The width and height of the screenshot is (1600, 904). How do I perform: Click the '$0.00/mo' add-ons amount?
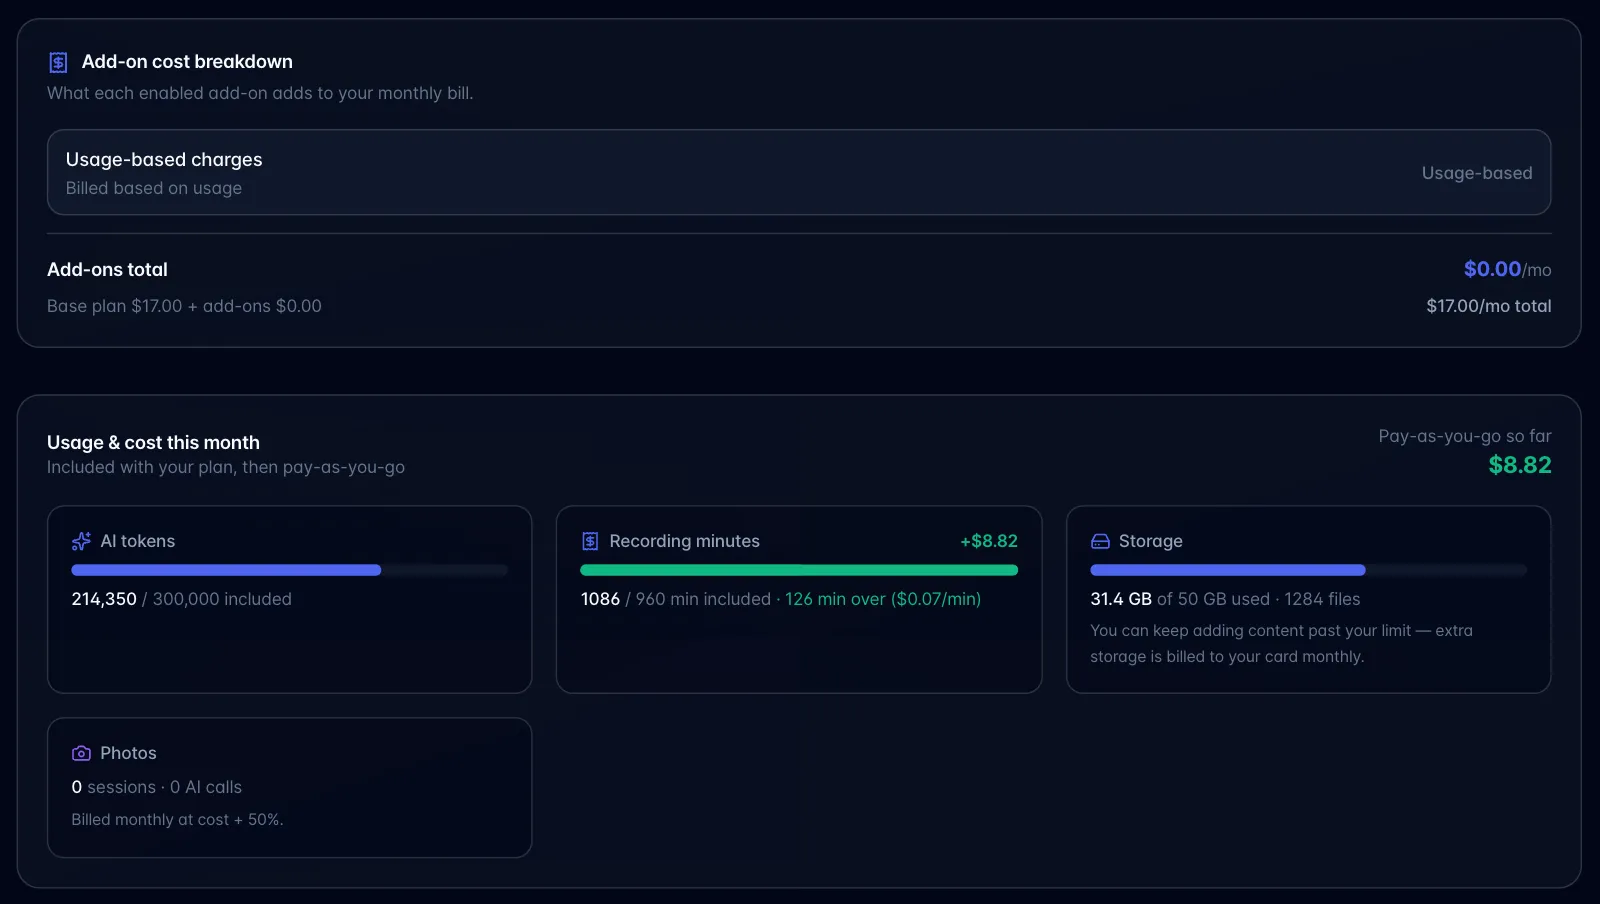tap(1507, 269)
